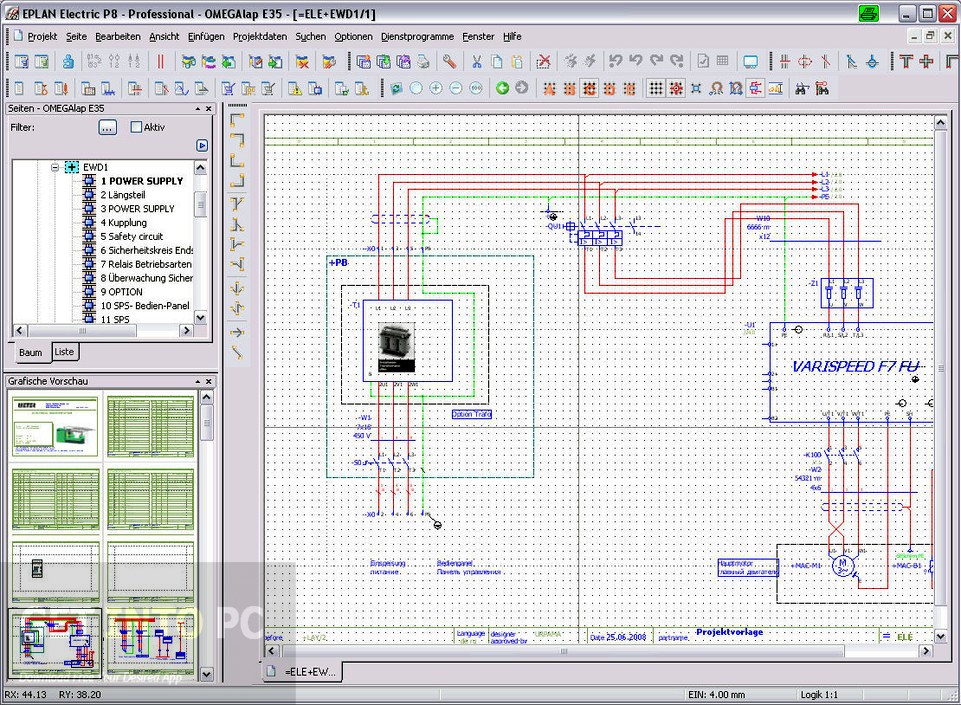Click the green refresh redraw icon

(x=396, y=88)
